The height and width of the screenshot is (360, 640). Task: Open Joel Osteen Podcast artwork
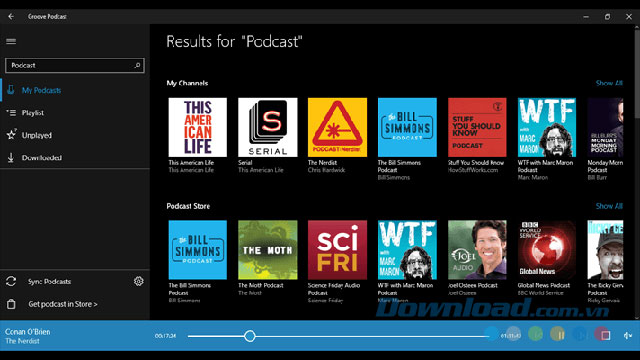[477, 250]
